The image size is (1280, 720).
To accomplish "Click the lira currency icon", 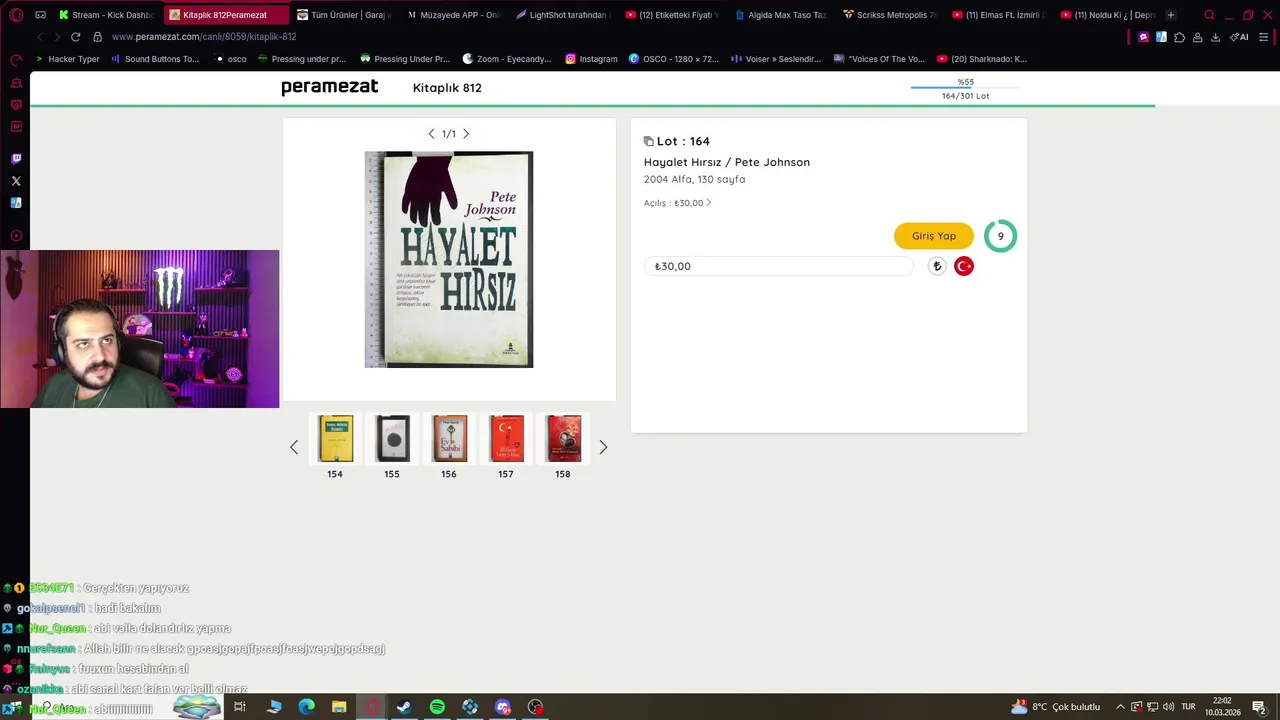I will [937, 266].
